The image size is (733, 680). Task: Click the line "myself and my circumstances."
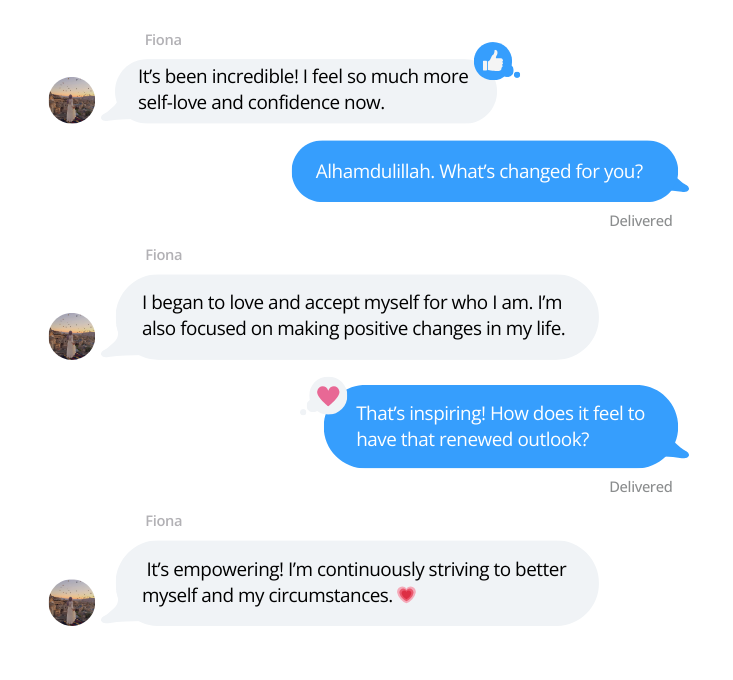(x=268, y=596)
